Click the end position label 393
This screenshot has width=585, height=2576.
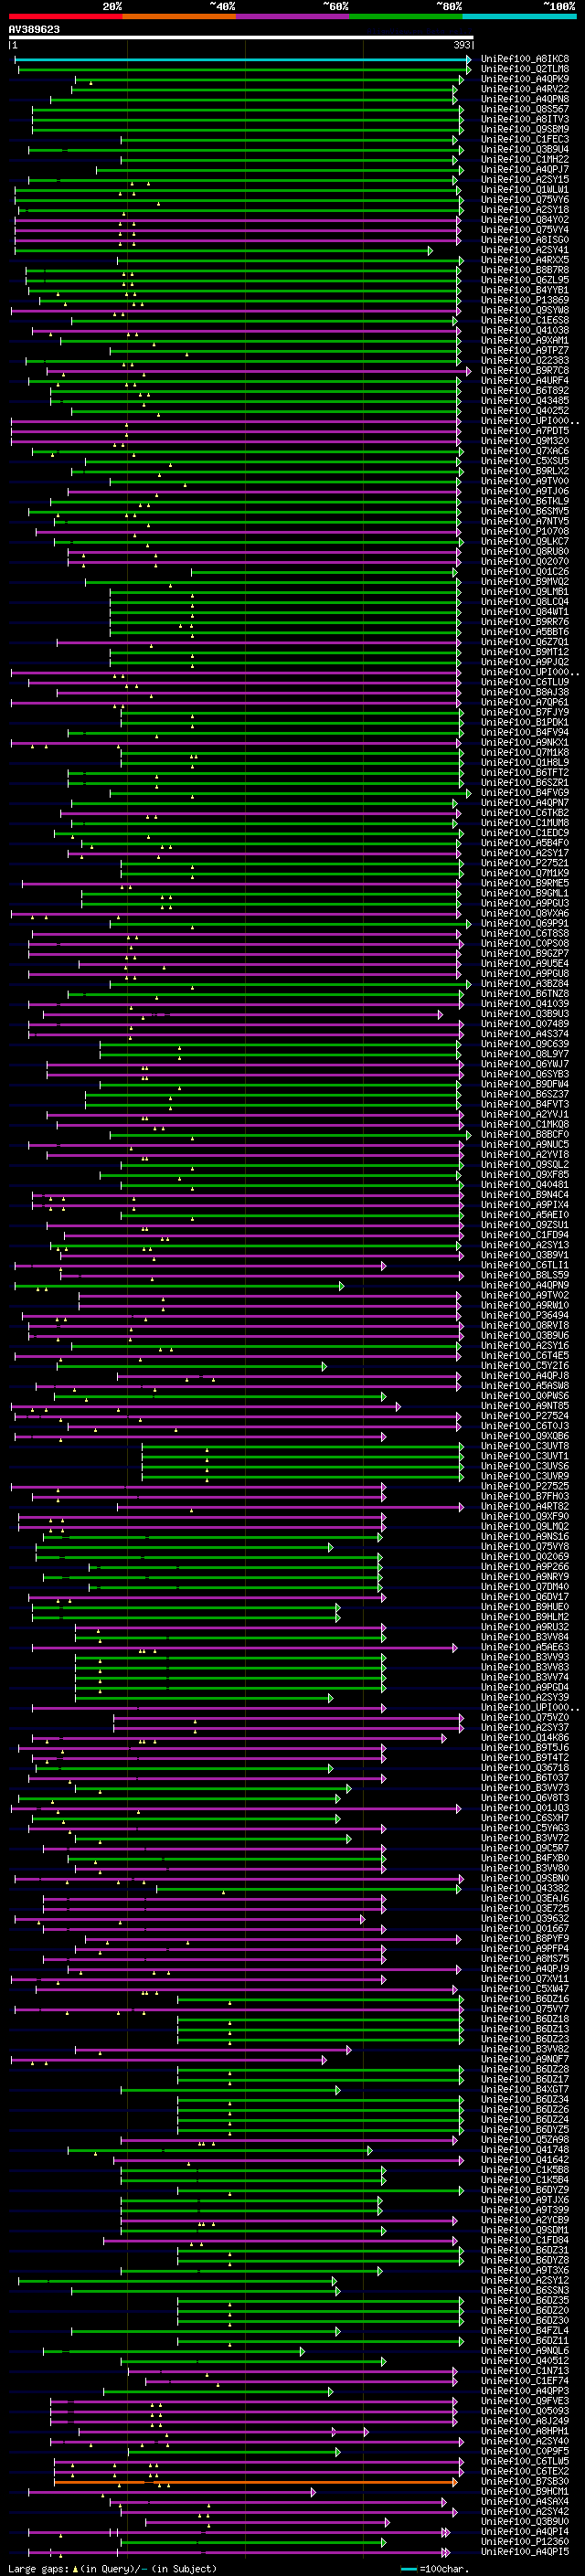coord(462,45)
